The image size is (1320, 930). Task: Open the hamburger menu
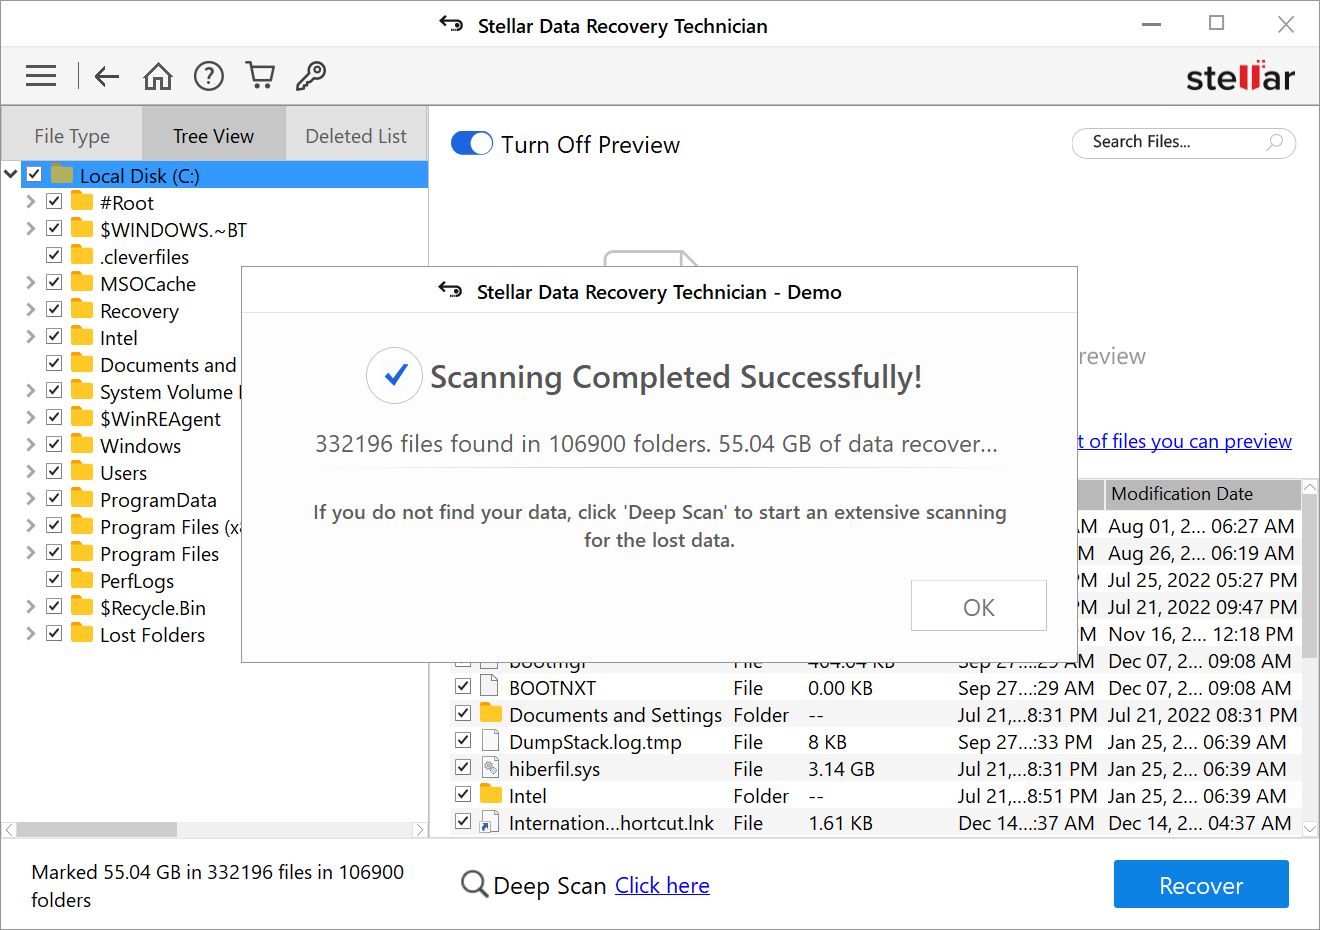[x=41, y=76]
